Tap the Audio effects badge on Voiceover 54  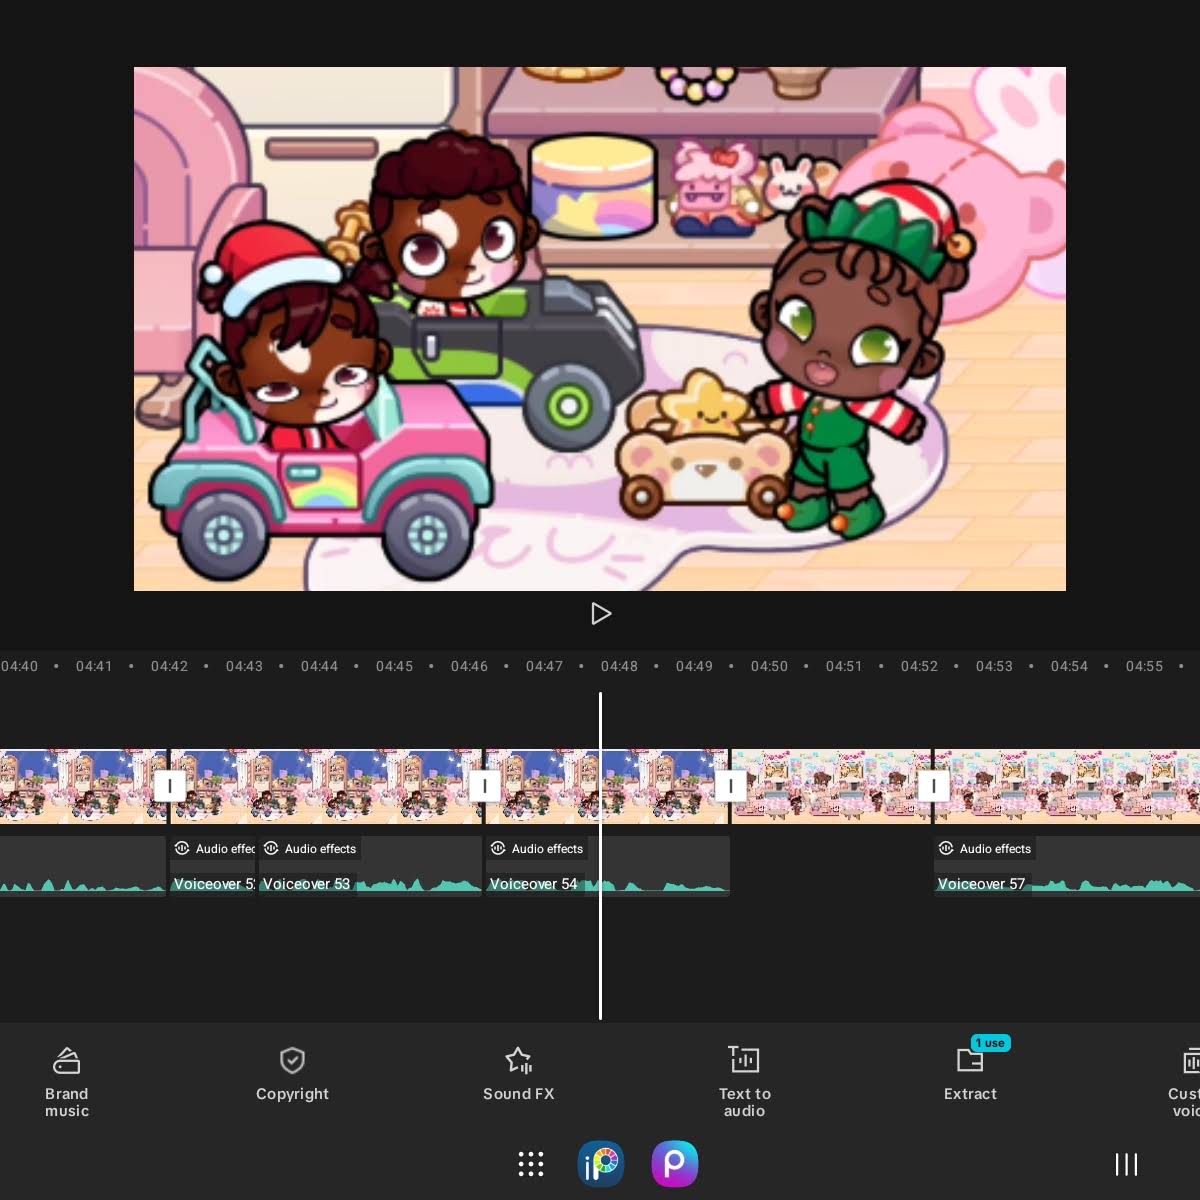(x=537, y=849)
